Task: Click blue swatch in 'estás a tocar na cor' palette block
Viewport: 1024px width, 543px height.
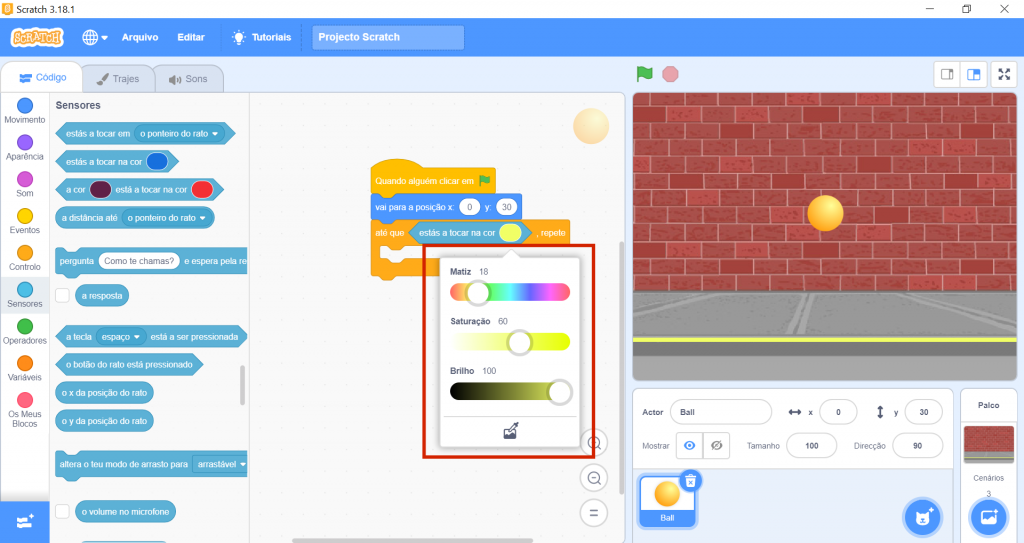Action: pos(157,161)
